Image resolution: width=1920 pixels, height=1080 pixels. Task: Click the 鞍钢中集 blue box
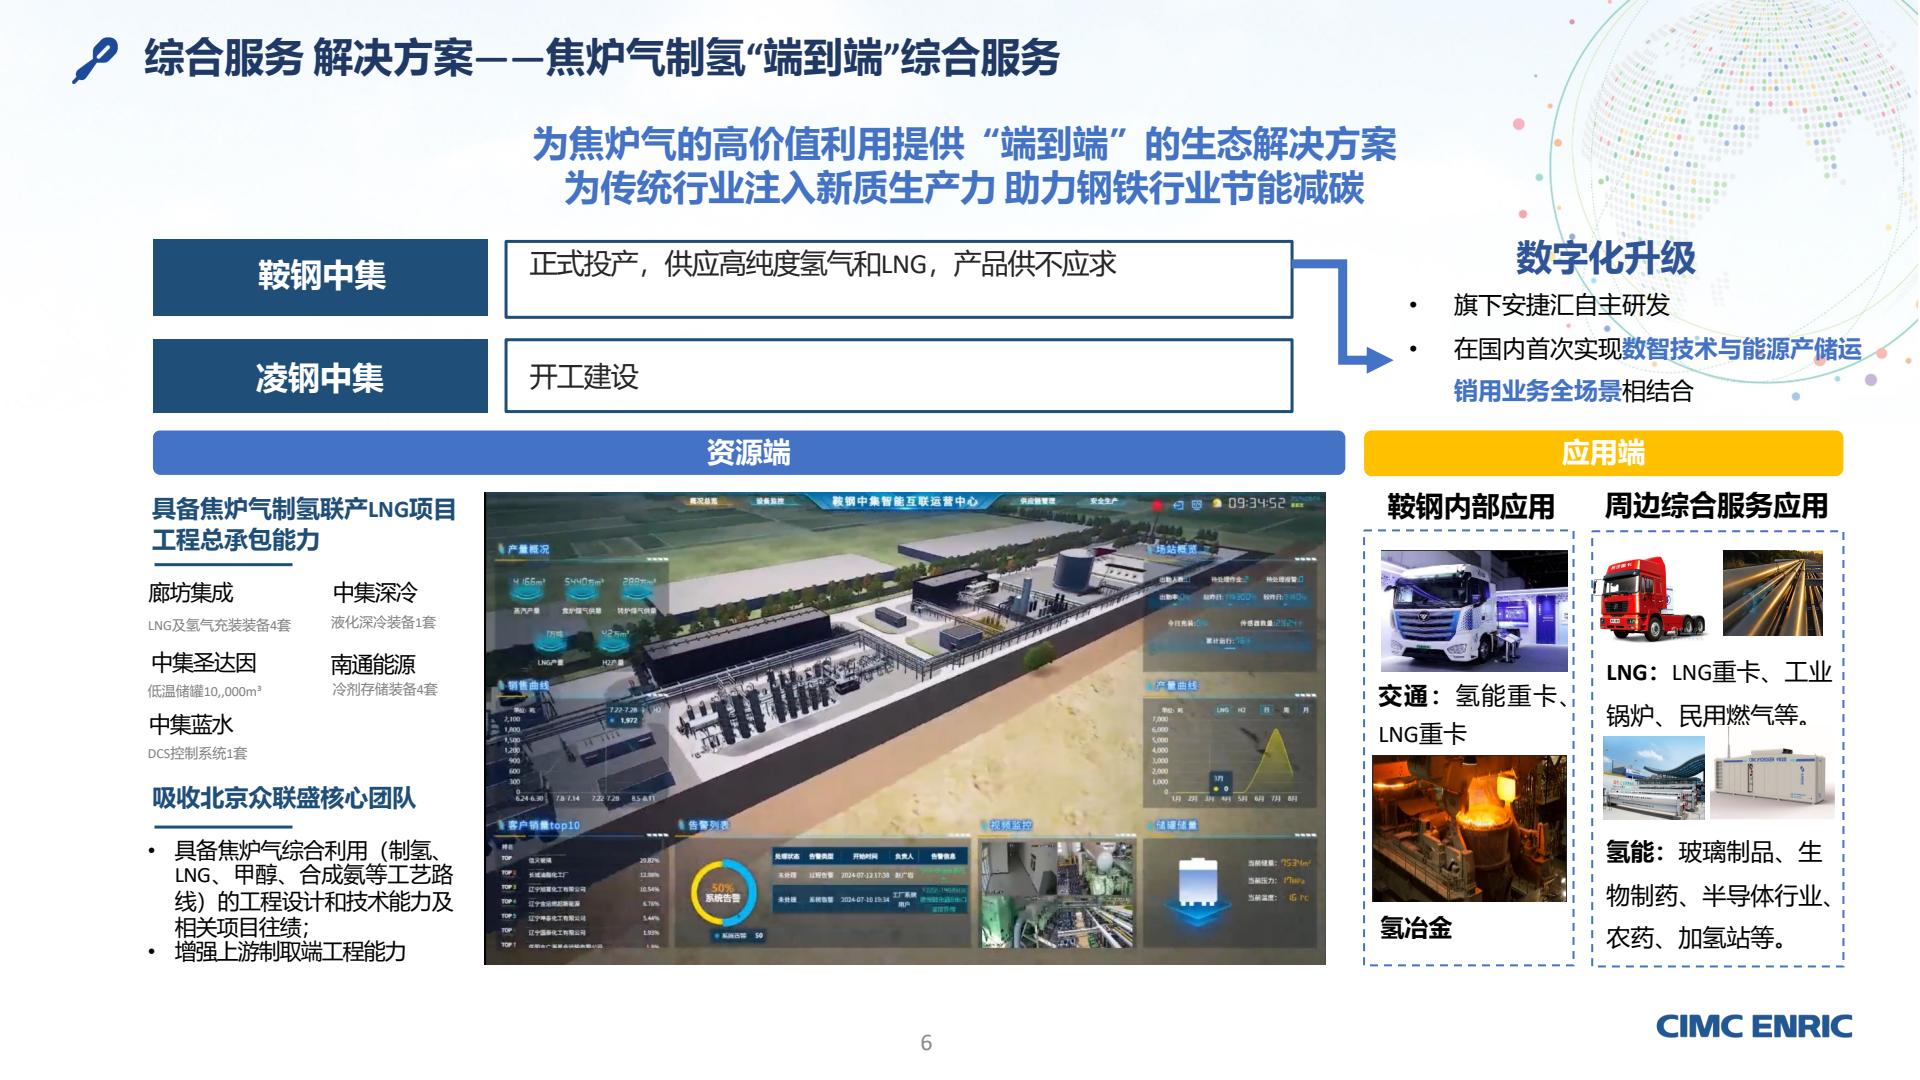(x=320, y=277)
